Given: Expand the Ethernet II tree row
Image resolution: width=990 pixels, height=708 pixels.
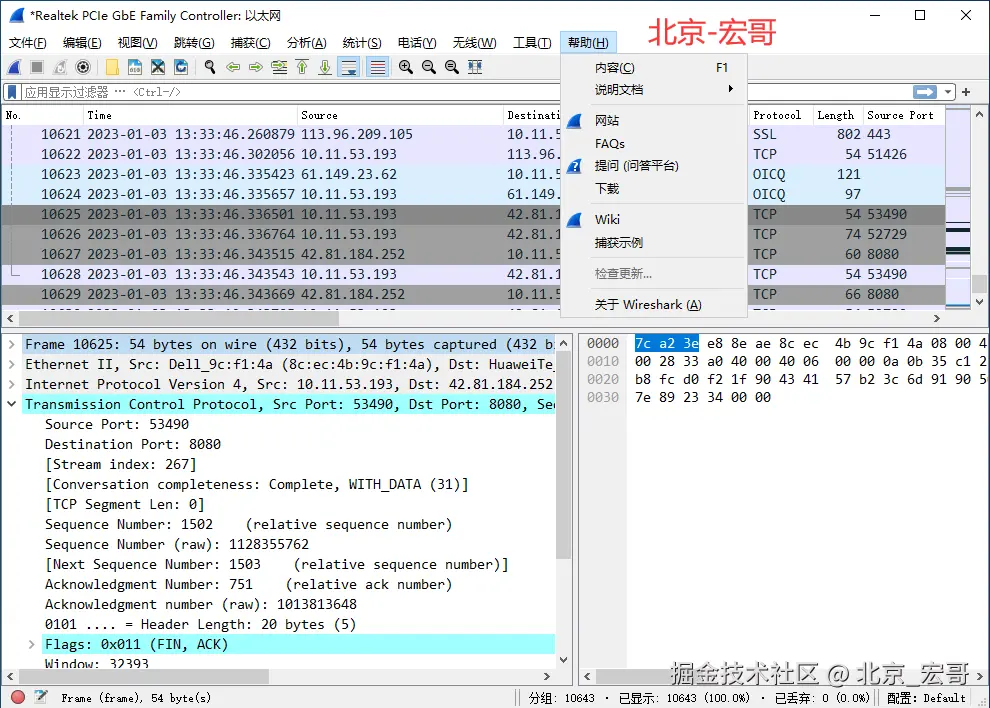Looking at the screenshot, I should click(x=11, y=364).
